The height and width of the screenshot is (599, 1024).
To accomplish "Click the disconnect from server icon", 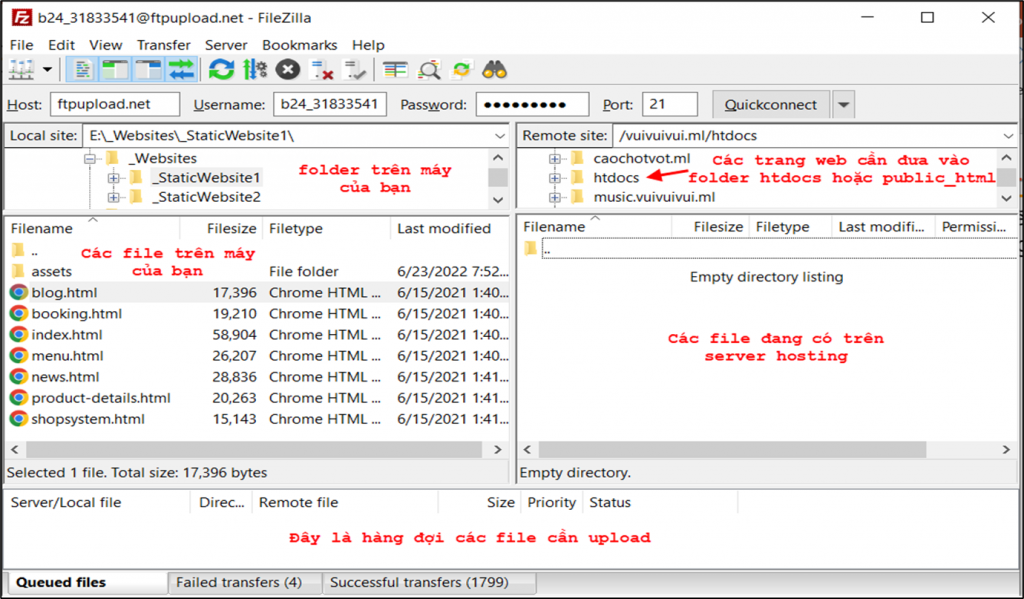I will point(322,70).
